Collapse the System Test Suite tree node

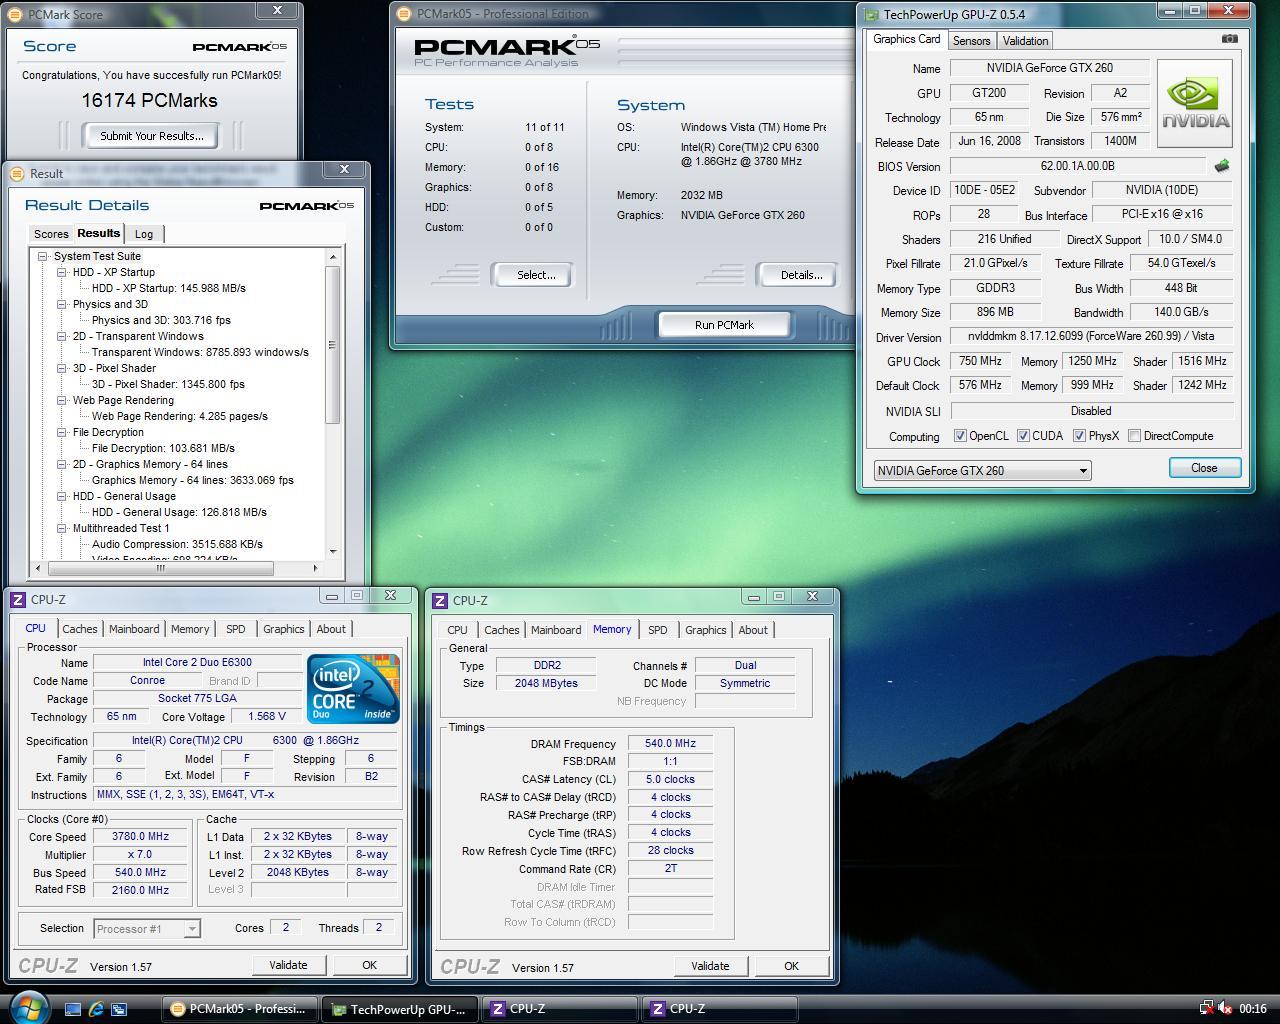coord(43,256)
